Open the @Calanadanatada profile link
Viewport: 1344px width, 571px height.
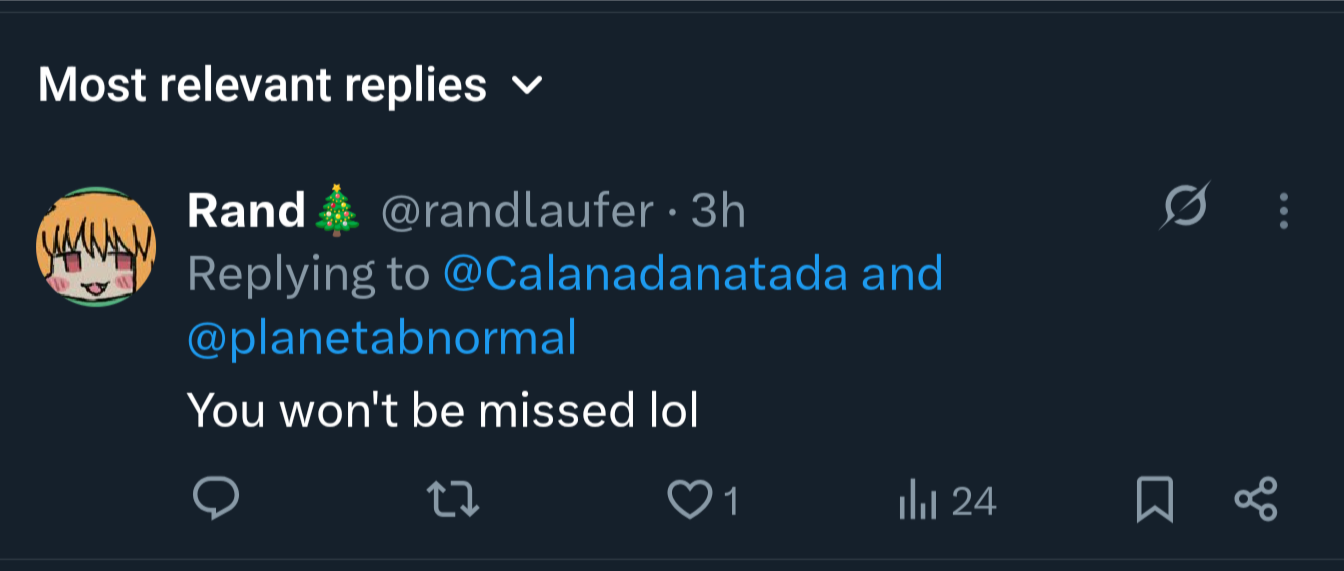tap(646, 274)
